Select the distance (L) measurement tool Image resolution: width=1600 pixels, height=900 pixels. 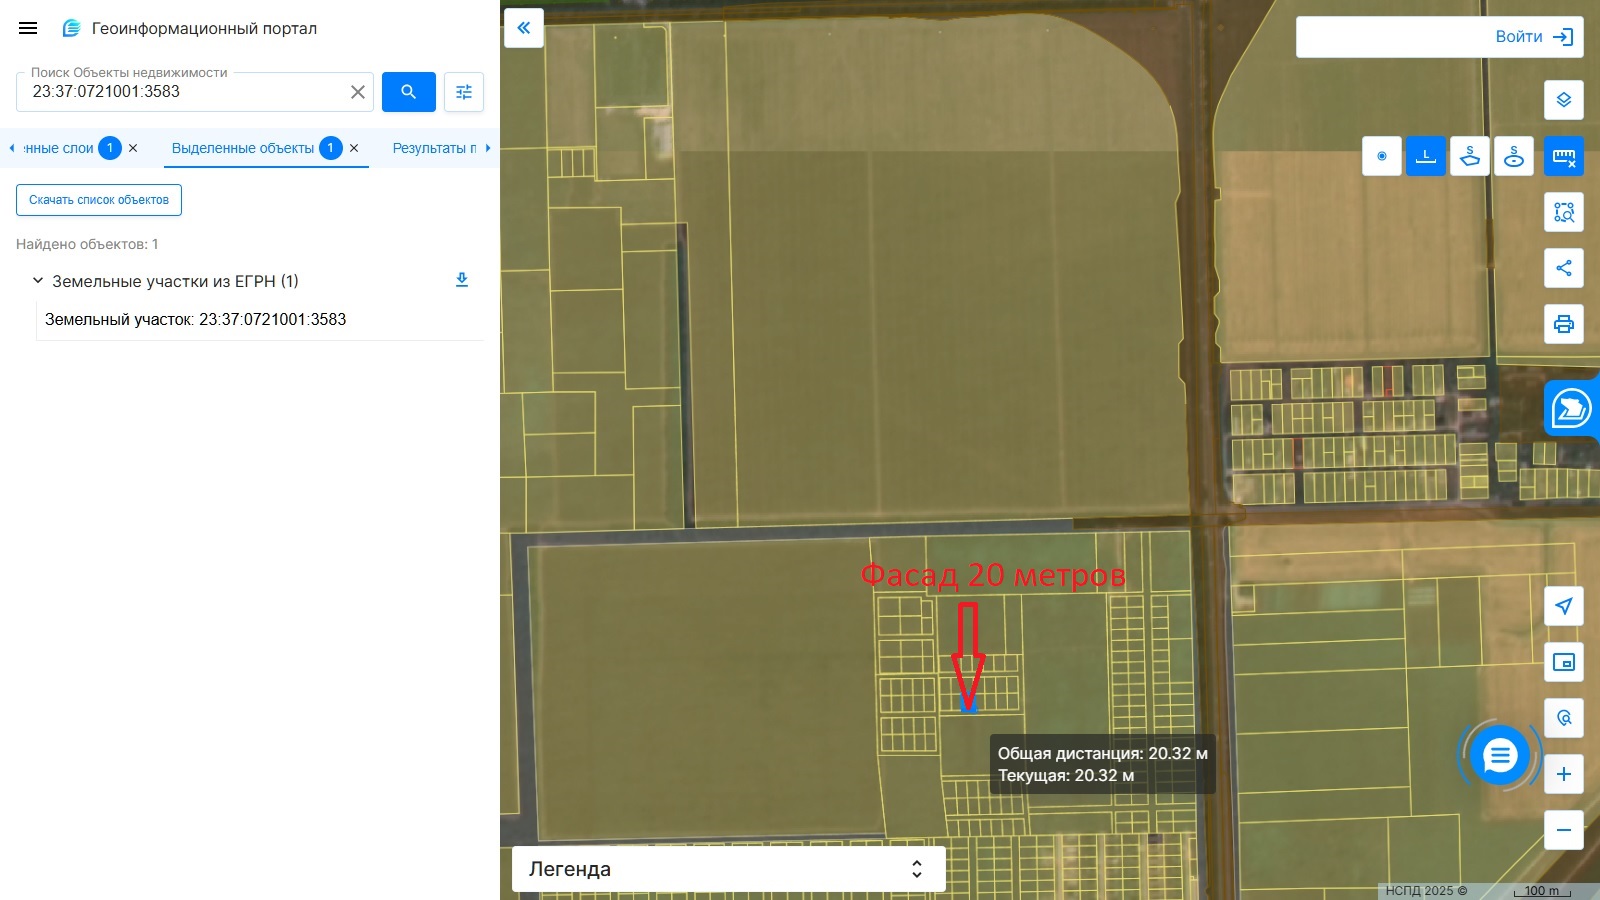click(x=1425, y=156)
